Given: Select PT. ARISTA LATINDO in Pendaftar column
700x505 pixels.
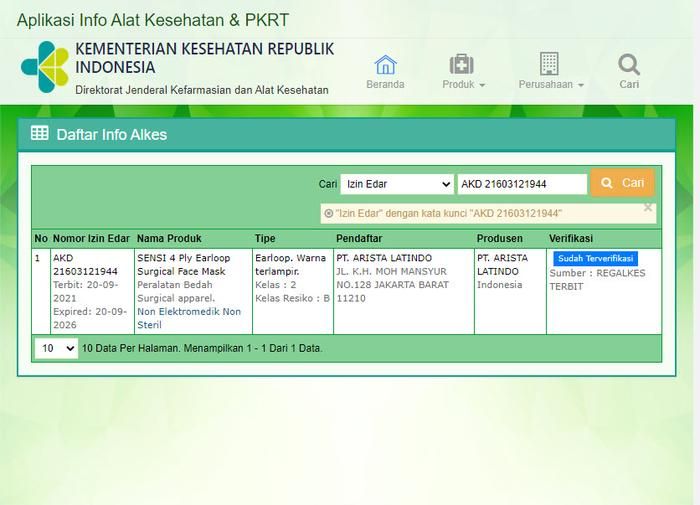Looking at the screenshot, I should click(x=384, y=258).
